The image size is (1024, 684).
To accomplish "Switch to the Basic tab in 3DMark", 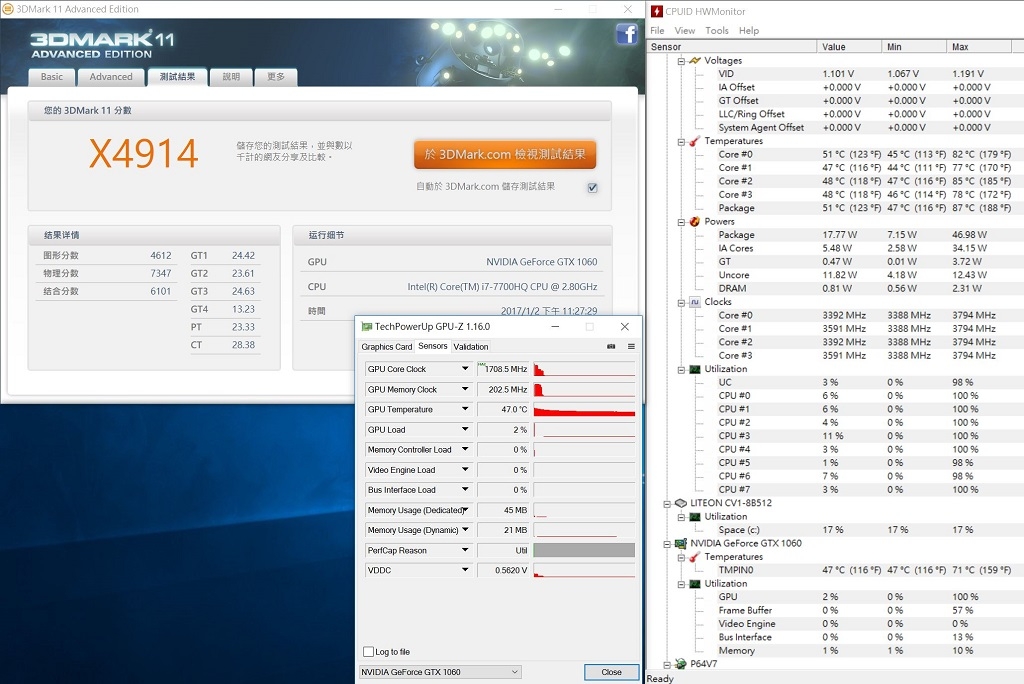I will coord(52,77).
